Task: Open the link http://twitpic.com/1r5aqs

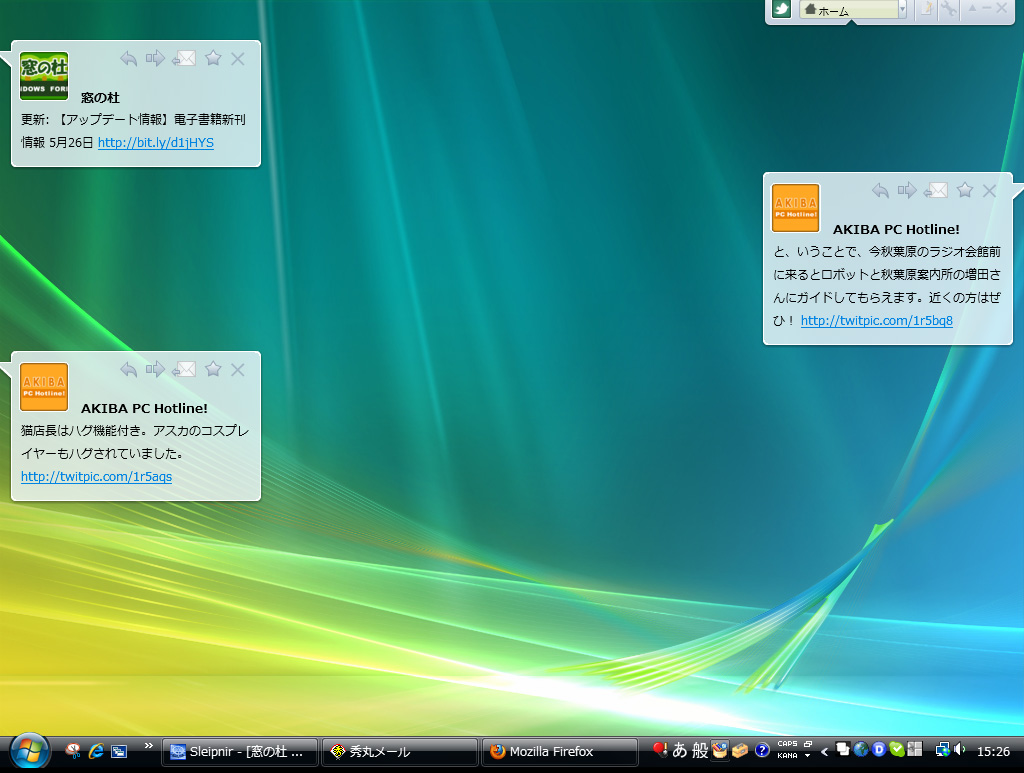Action: pyautogui.click(x=95, y=476)
